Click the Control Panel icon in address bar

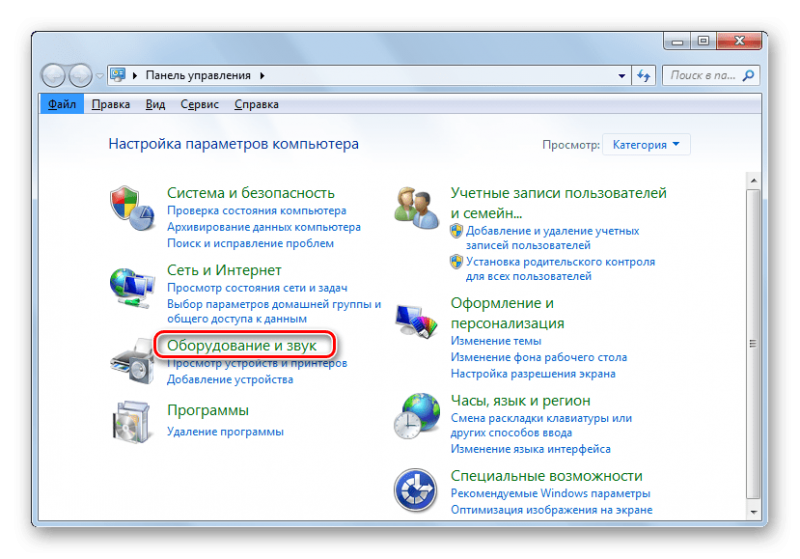click(x=118, y=75)
